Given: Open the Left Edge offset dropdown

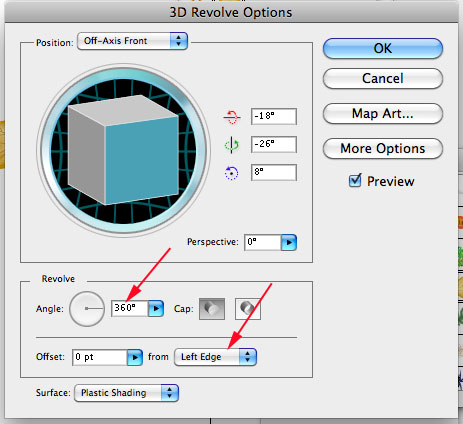Looking at the screenshot, I should (x=215, y=357).
